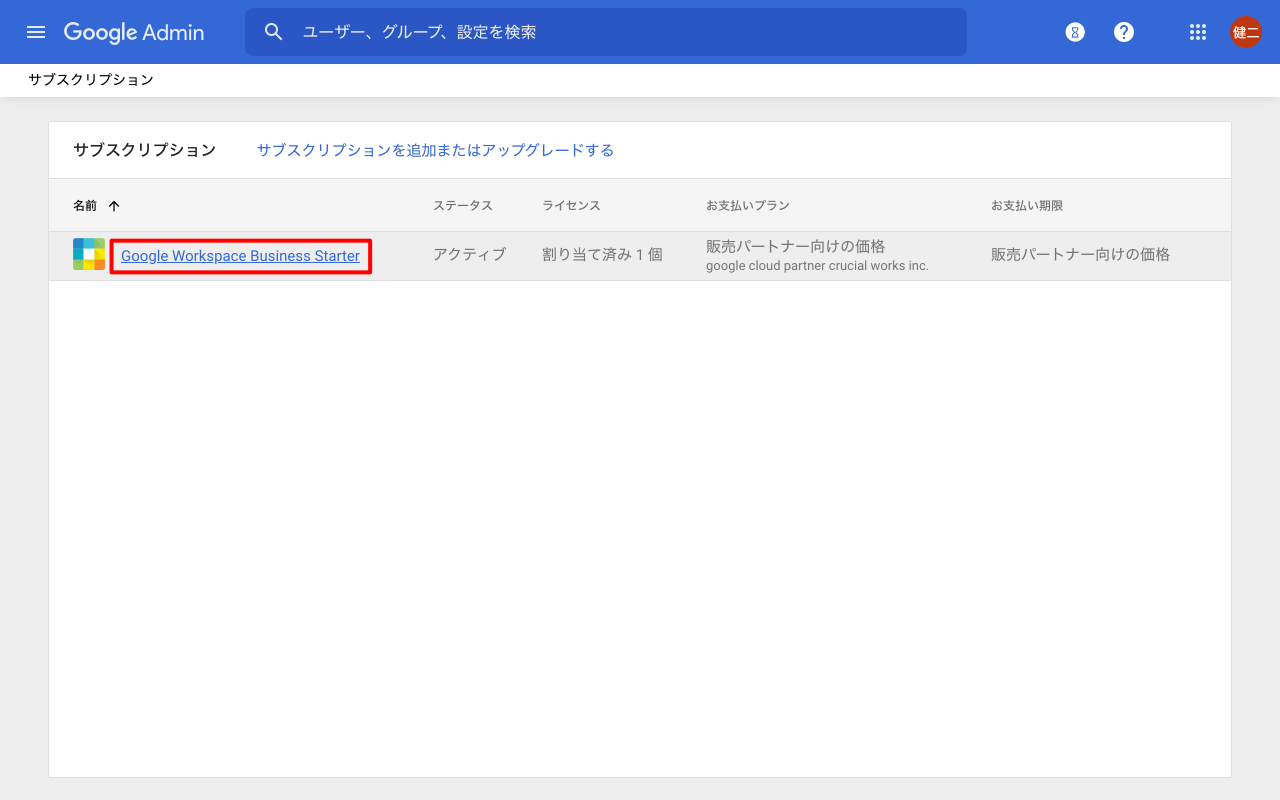Click サブスクリプションを追加またはアップグレードする link
The width and height of the screenshot is (1280, 800).
435,150
